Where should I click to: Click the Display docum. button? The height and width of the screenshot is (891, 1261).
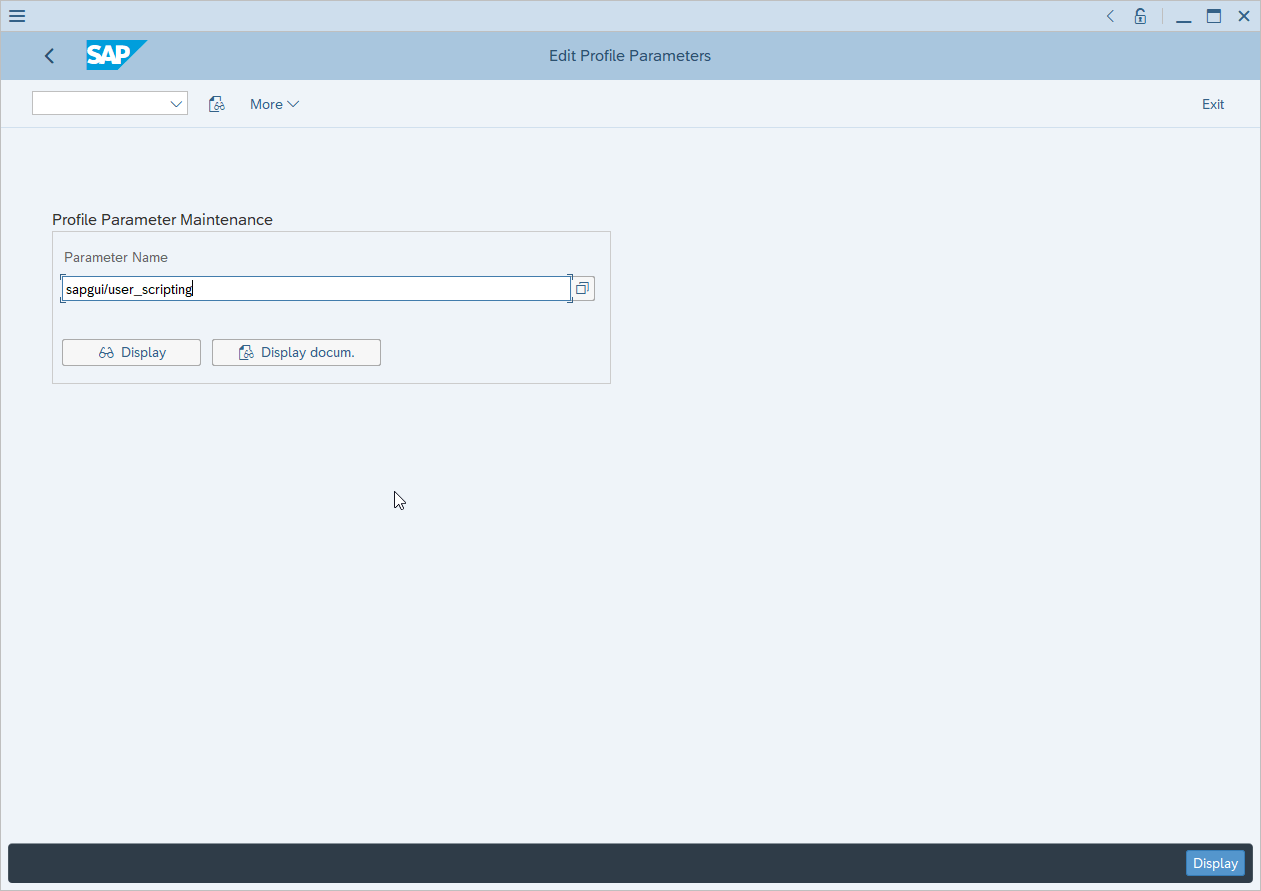(x=296, y=352)
